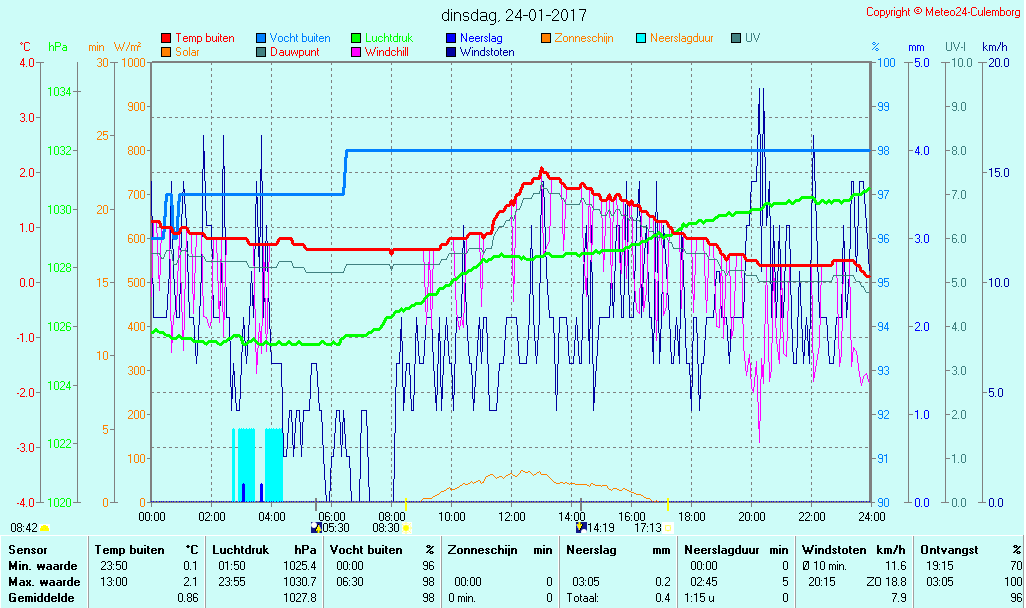Click the moonset icon beside 14:19

pyautogui.click(x=581, y=528)
